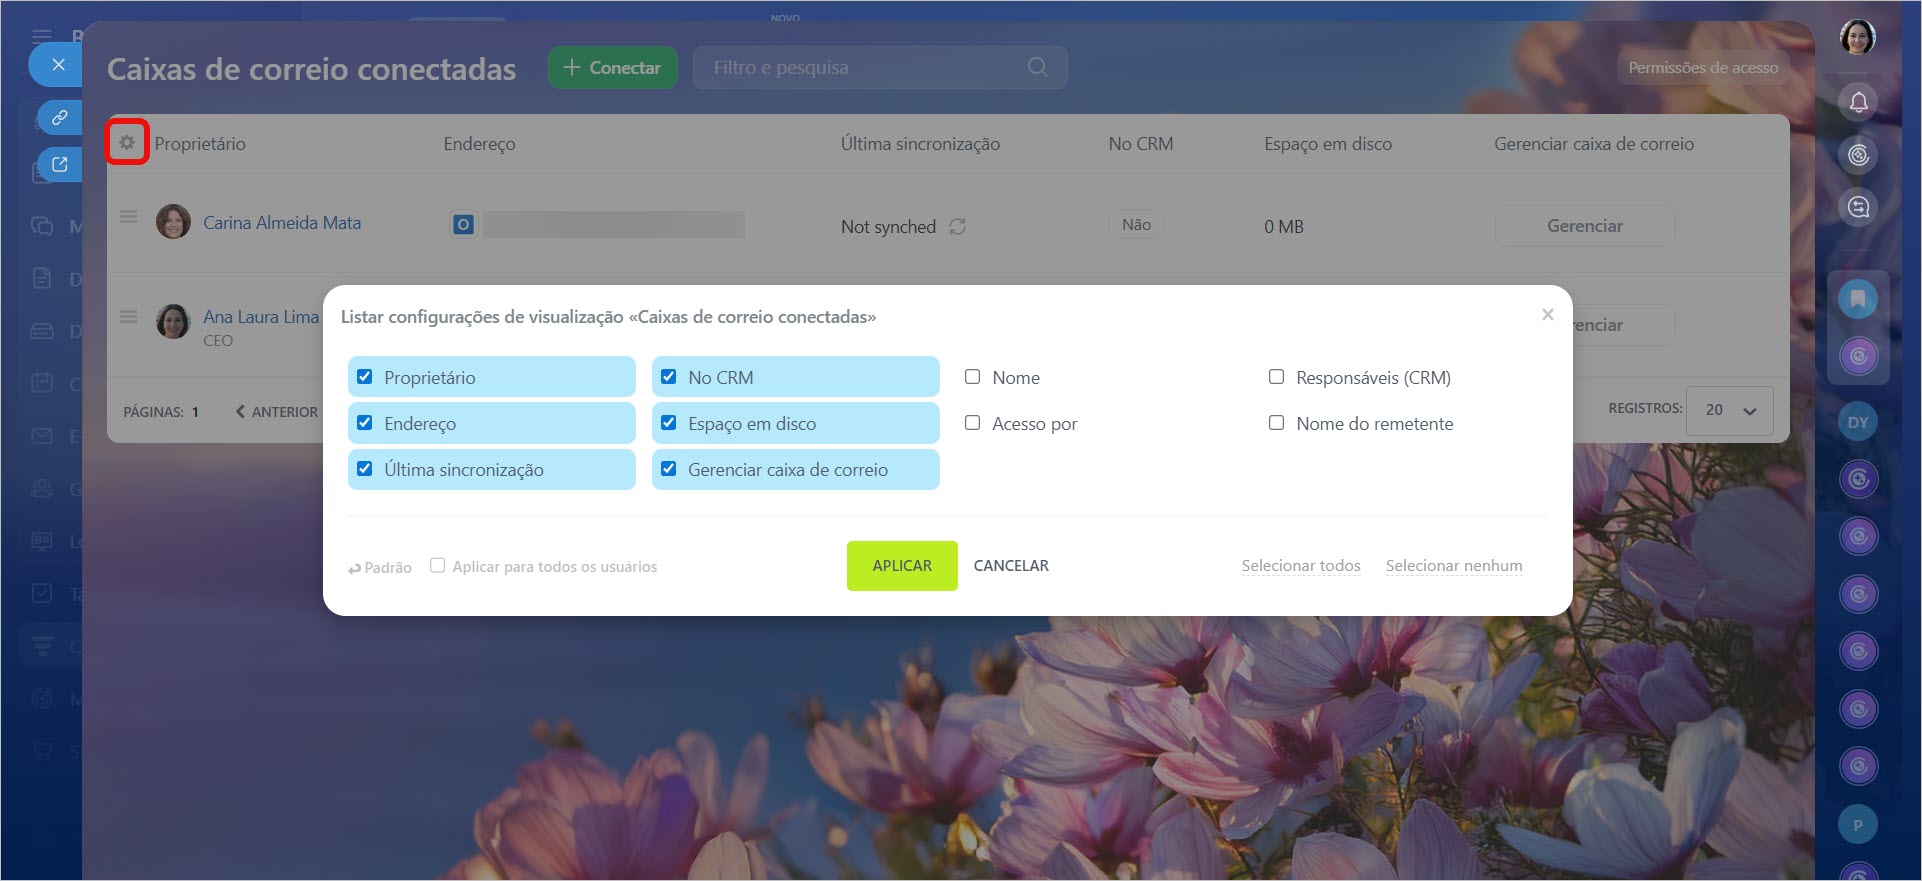Click the bookmark icon in right sidebar
Viewport: 1922px width, 881px height.
1857,299
